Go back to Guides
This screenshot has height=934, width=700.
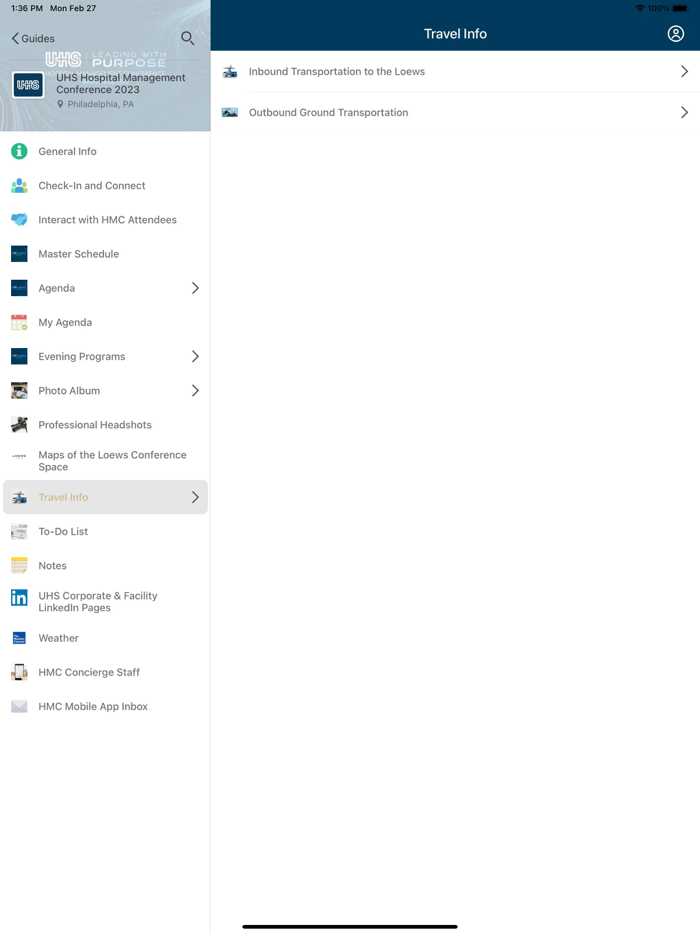pos(33,38)
